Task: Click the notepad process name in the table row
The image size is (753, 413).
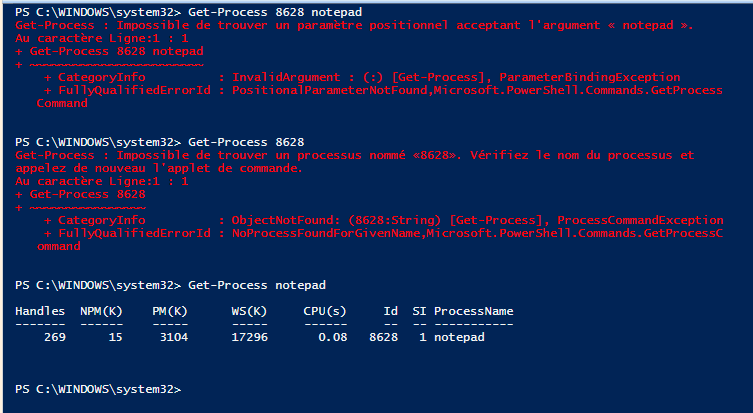Action: (x=459, y=338)
